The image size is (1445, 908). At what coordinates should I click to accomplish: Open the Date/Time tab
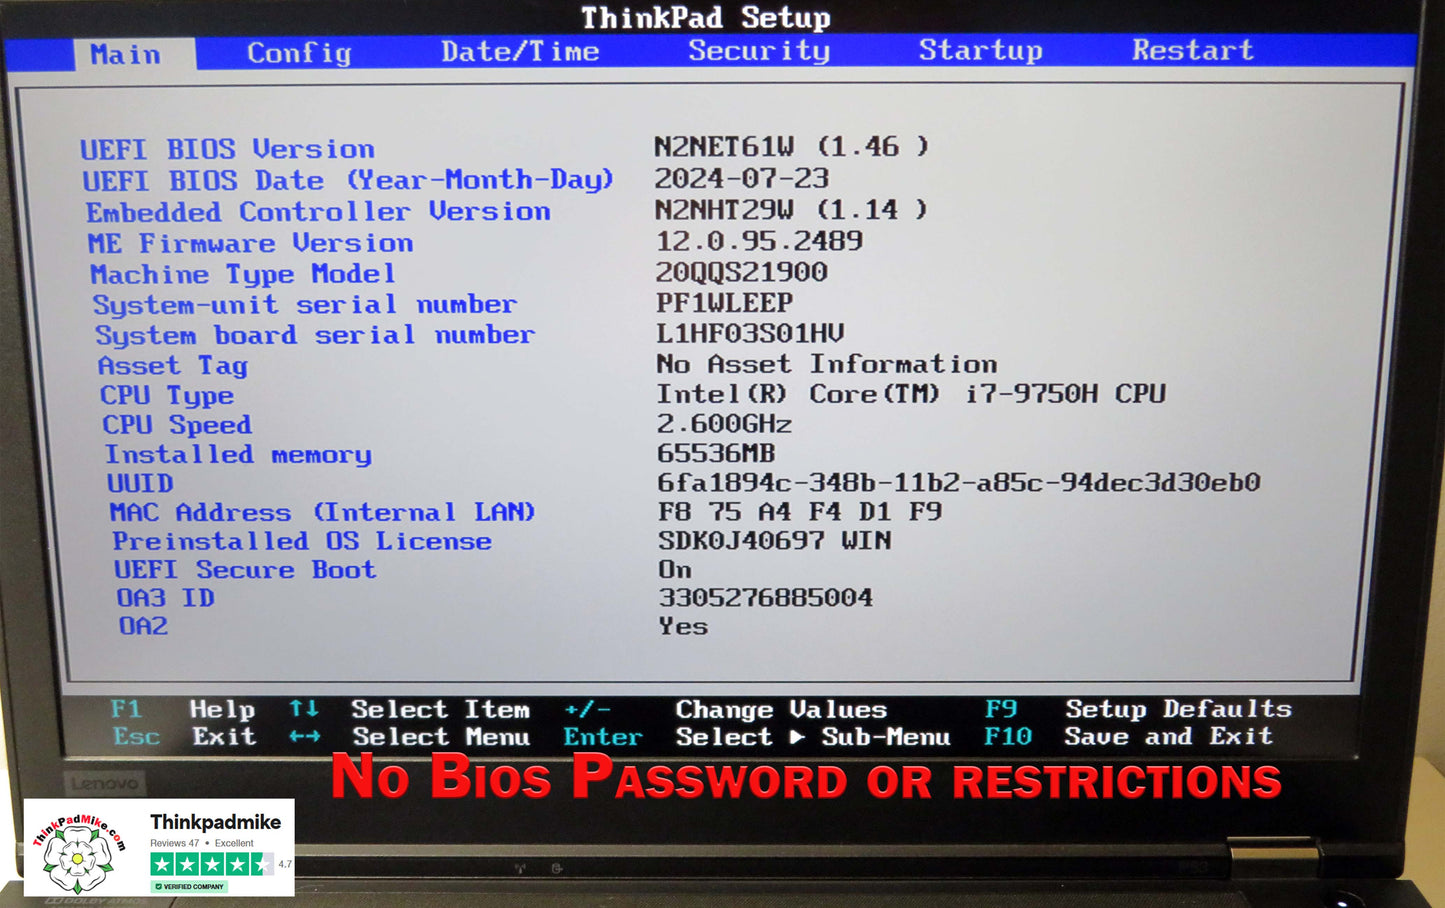pyautogui.click(x=520, y=52)
